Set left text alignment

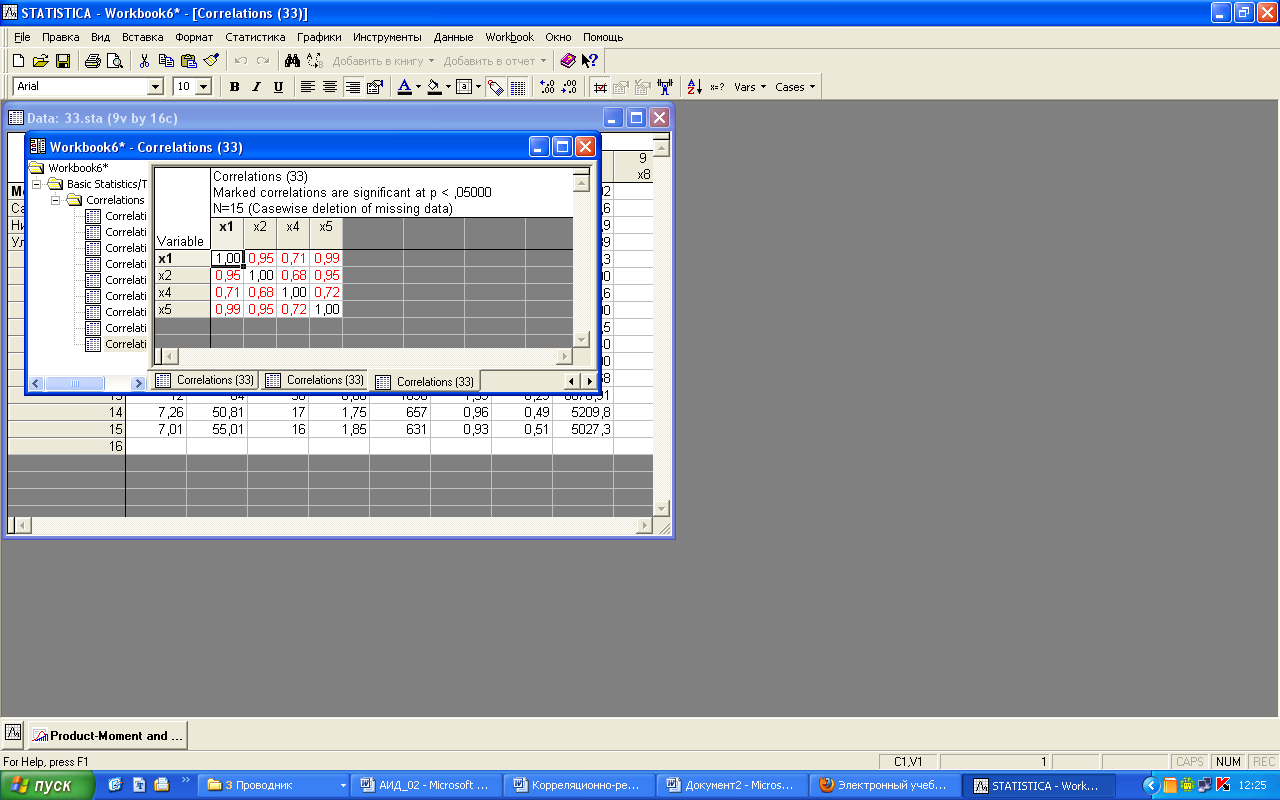pyautogui.click(x=307, y=87)
